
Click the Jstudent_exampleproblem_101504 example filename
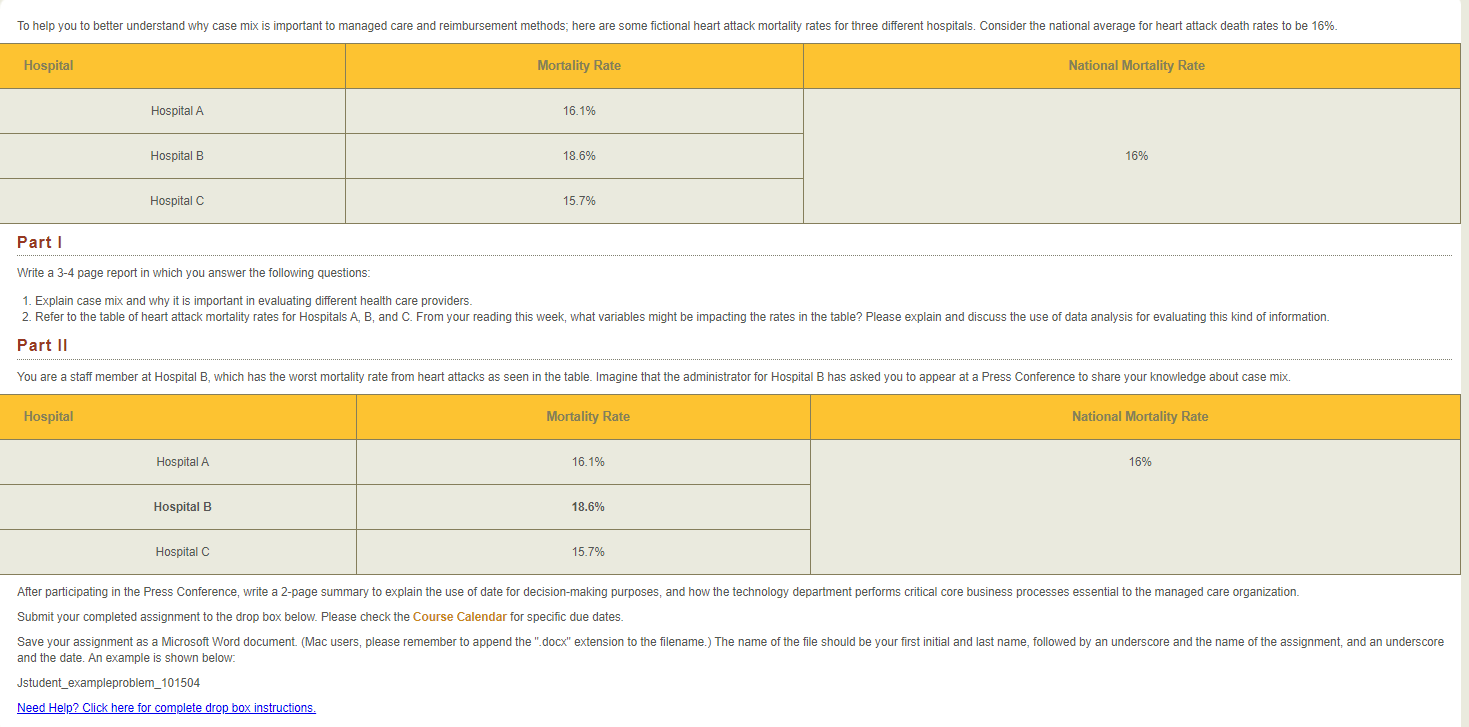pyautogui.click(x=109, y=684)
